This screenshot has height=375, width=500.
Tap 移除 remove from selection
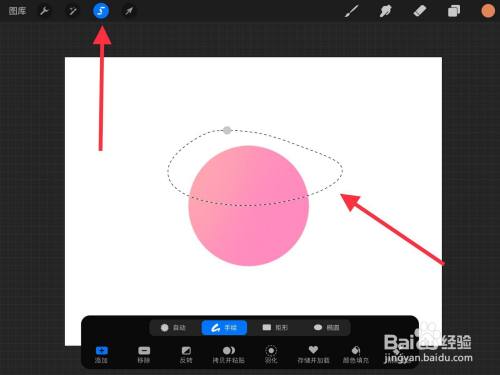(144, 355)
